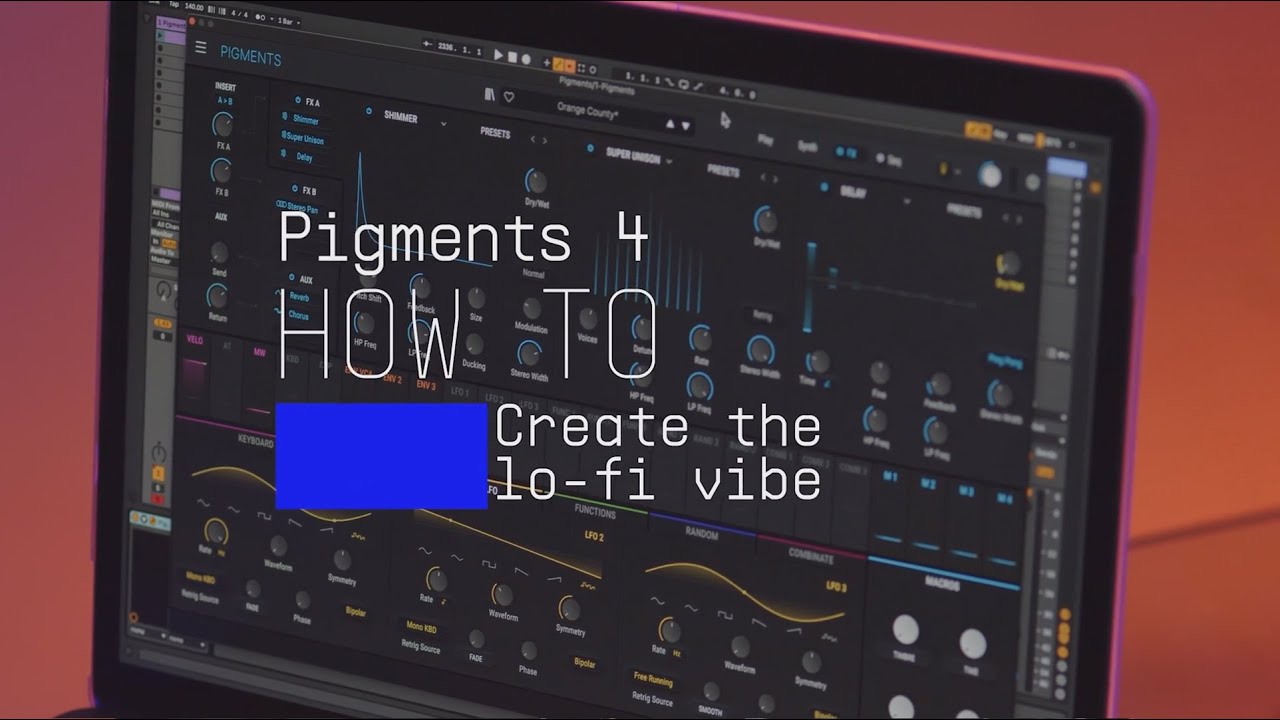Click the Orange County preset name
Viewport: 1280px width, 720px height.
pyautogui.click(x=587, y=113)
